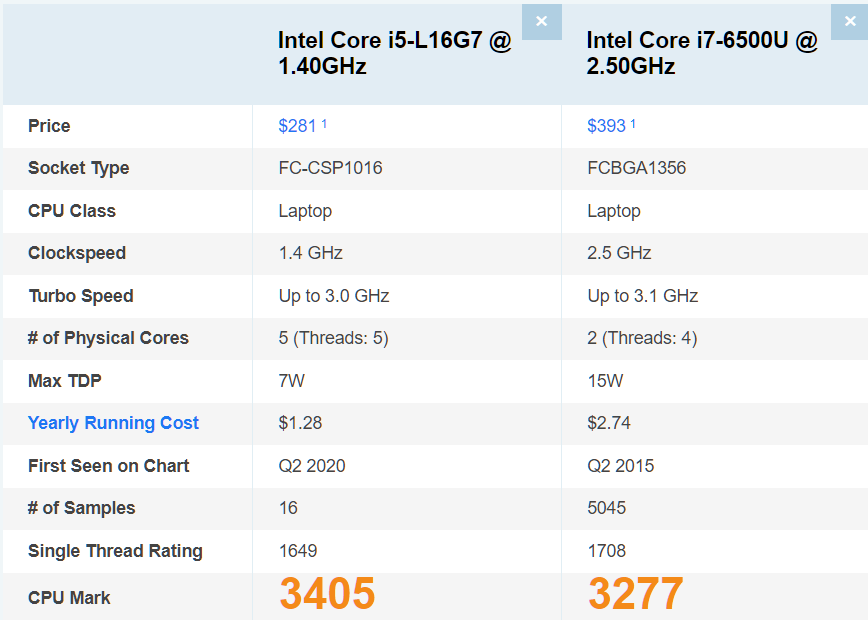The width and height of the screenshot is (868, 620).
Task: Click the # of Physical Cores label
Action: 108,338
